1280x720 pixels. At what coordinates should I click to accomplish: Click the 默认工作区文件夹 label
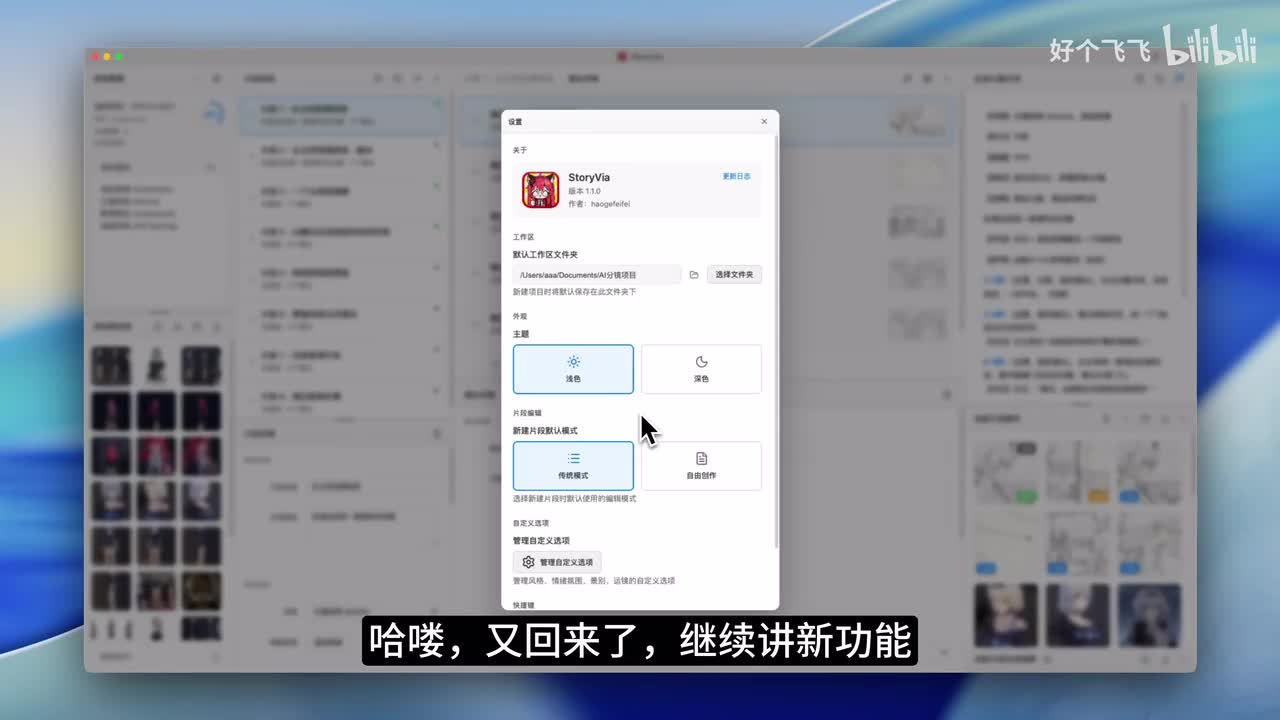click(545, 255)
